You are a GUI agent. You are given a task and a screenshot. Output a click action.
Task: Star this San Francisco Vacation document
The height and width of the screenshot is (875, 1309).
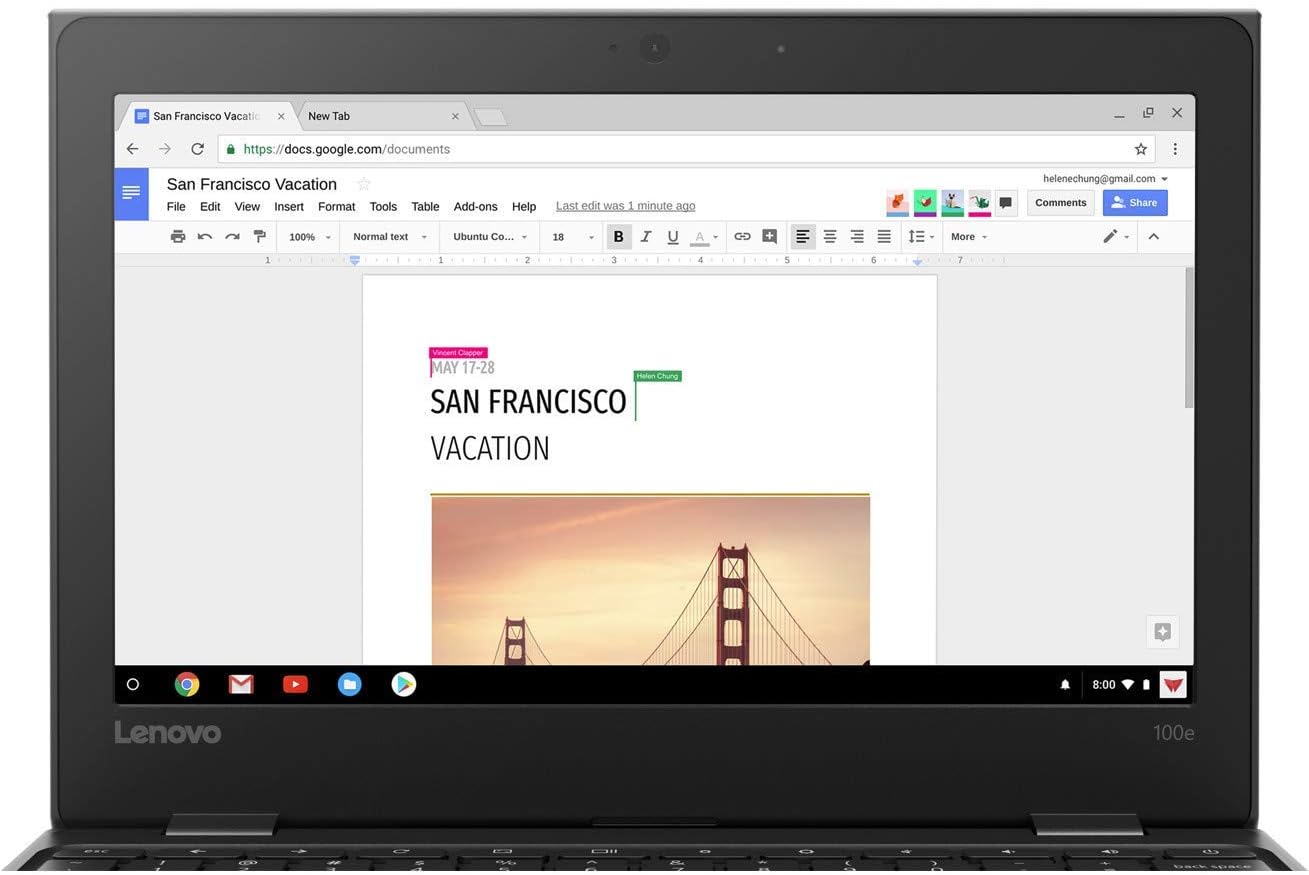(x=364, y=184)
